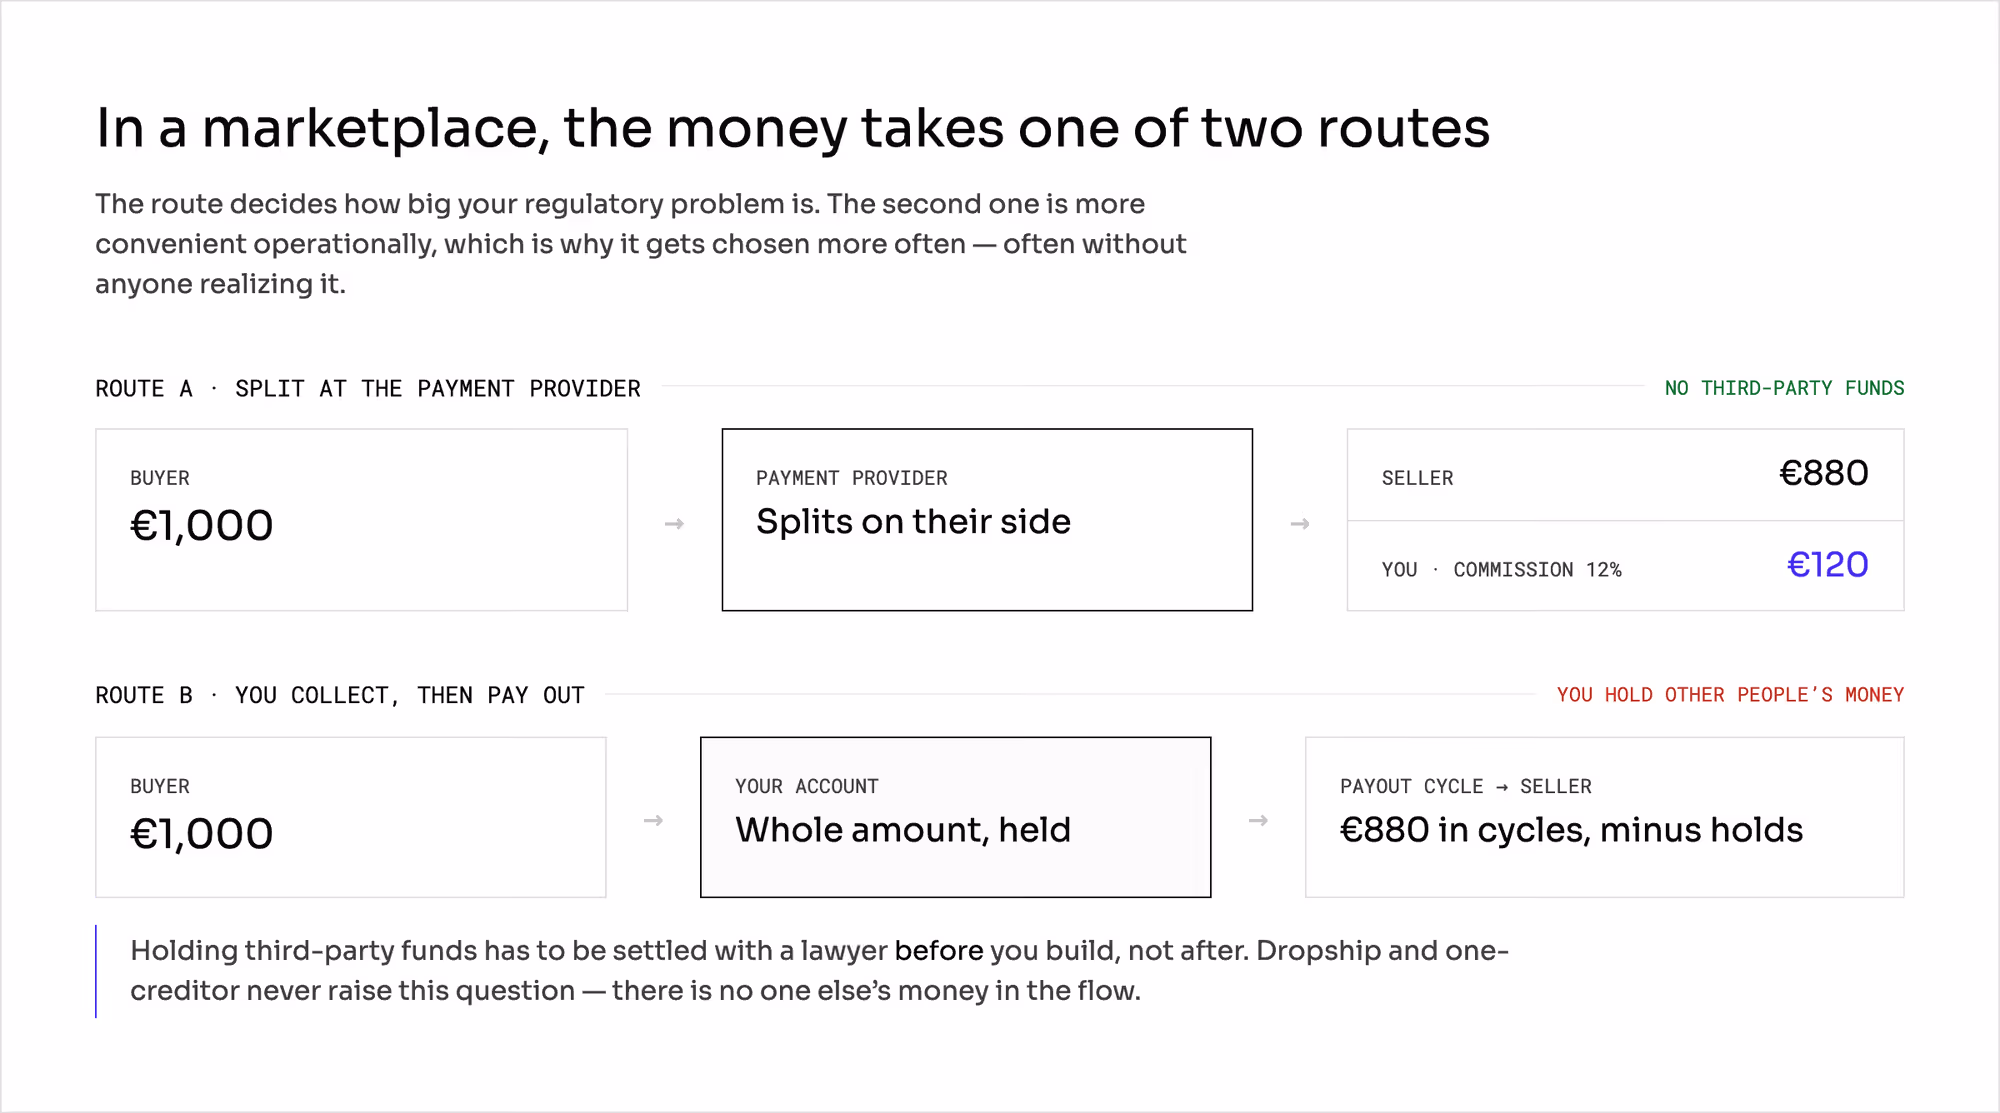Click small arrow in 'Payout cycle → Seller' label

coord(1502,787)
